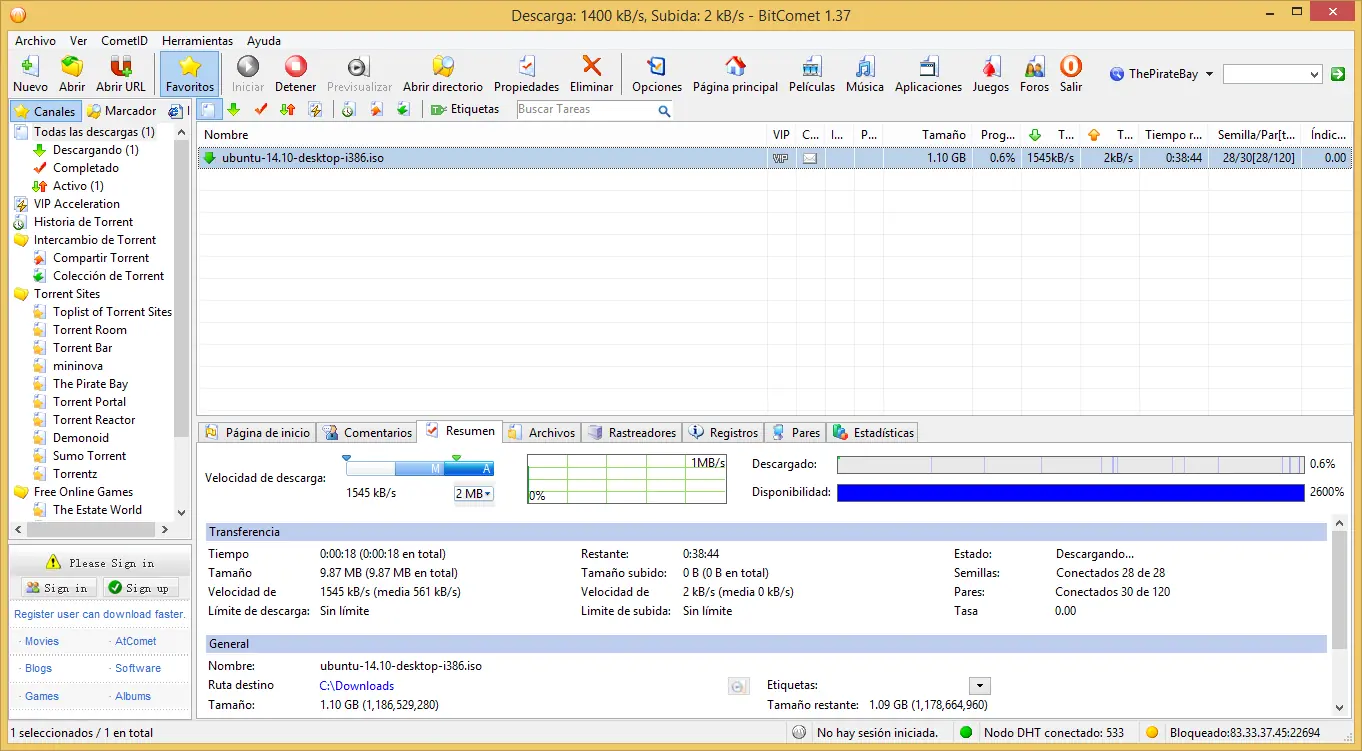Open Propiedades of the selected task
Image resolution: width=1362 pixels, height=751 pixels.
pos(527,74)
